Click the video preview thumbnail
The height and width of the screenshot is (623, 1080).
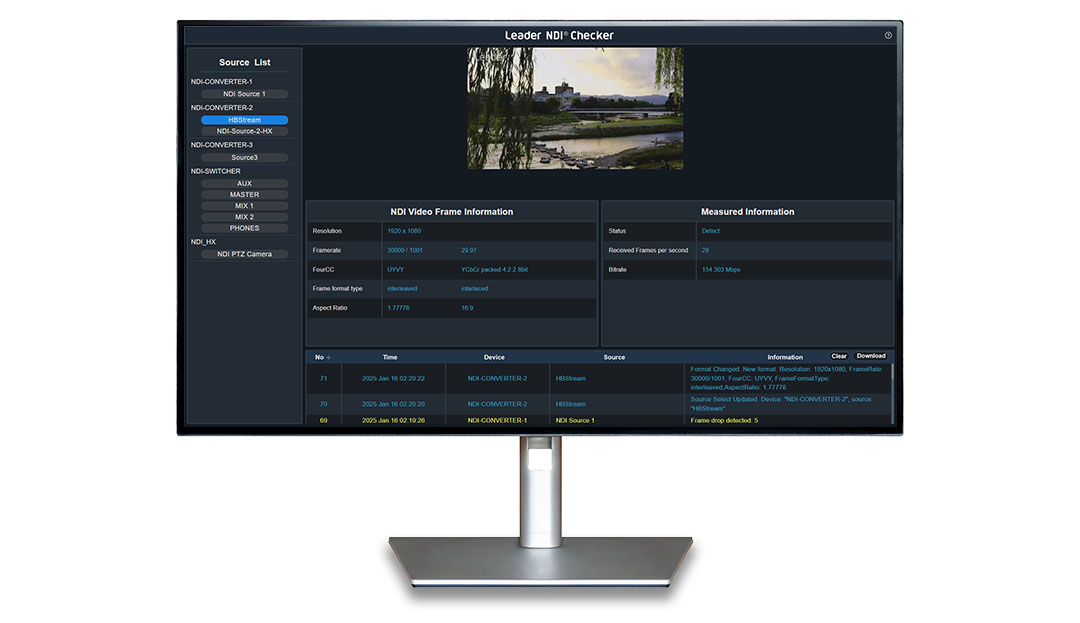coord(575,108)
